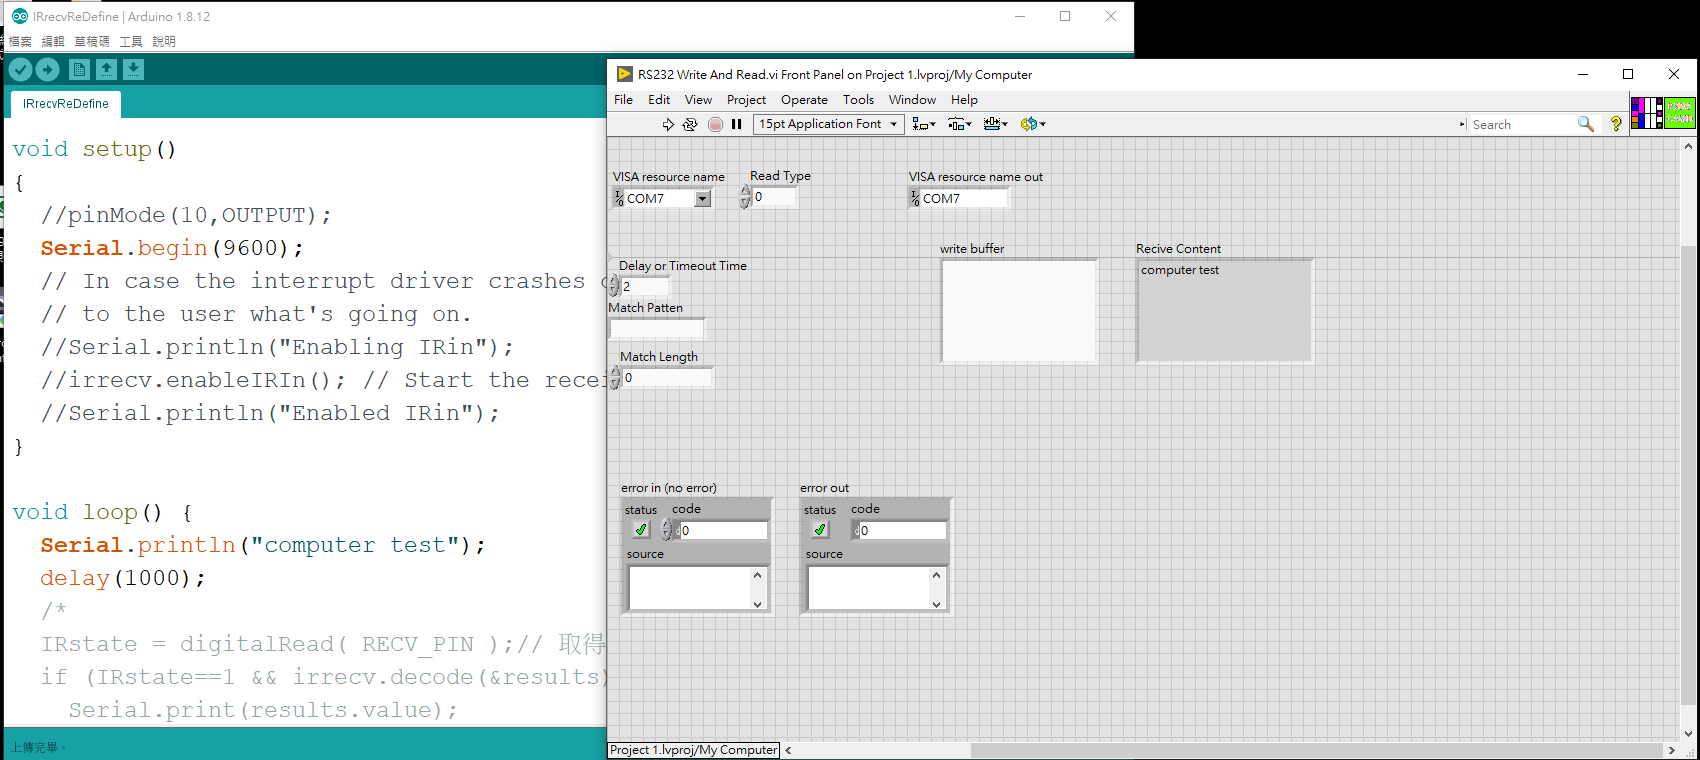
Task: Open the Operate menu in LabVIEW
Action: tap(804, 99)
